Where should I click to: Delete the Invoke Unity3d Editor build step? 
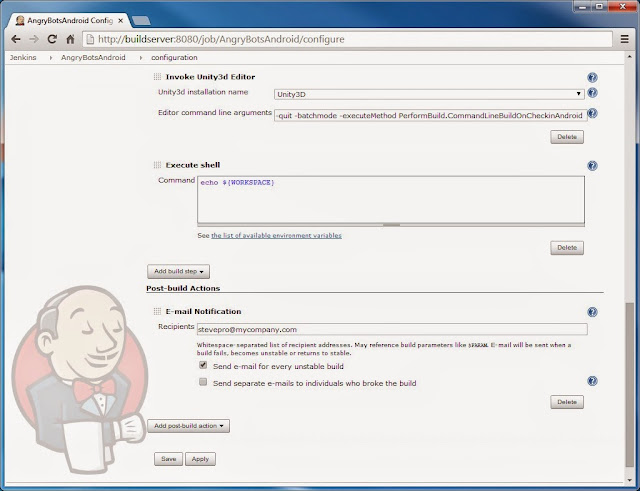(x=567, y=137)
